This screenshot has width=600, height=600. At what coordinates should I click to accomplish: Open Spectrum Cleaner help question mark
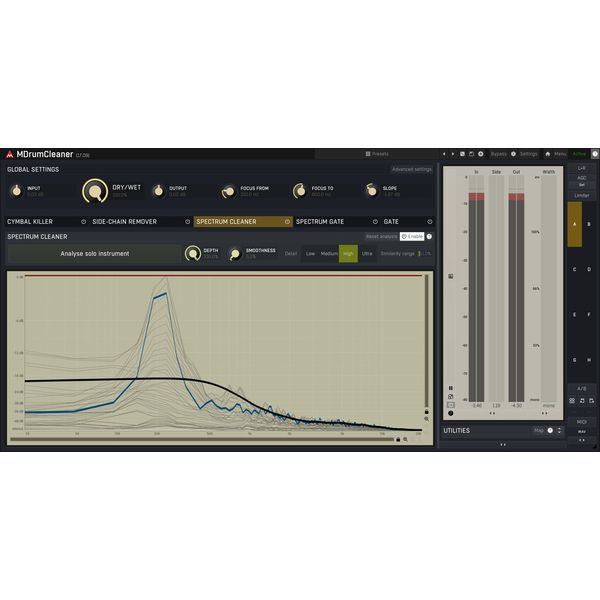click(429, 236)
